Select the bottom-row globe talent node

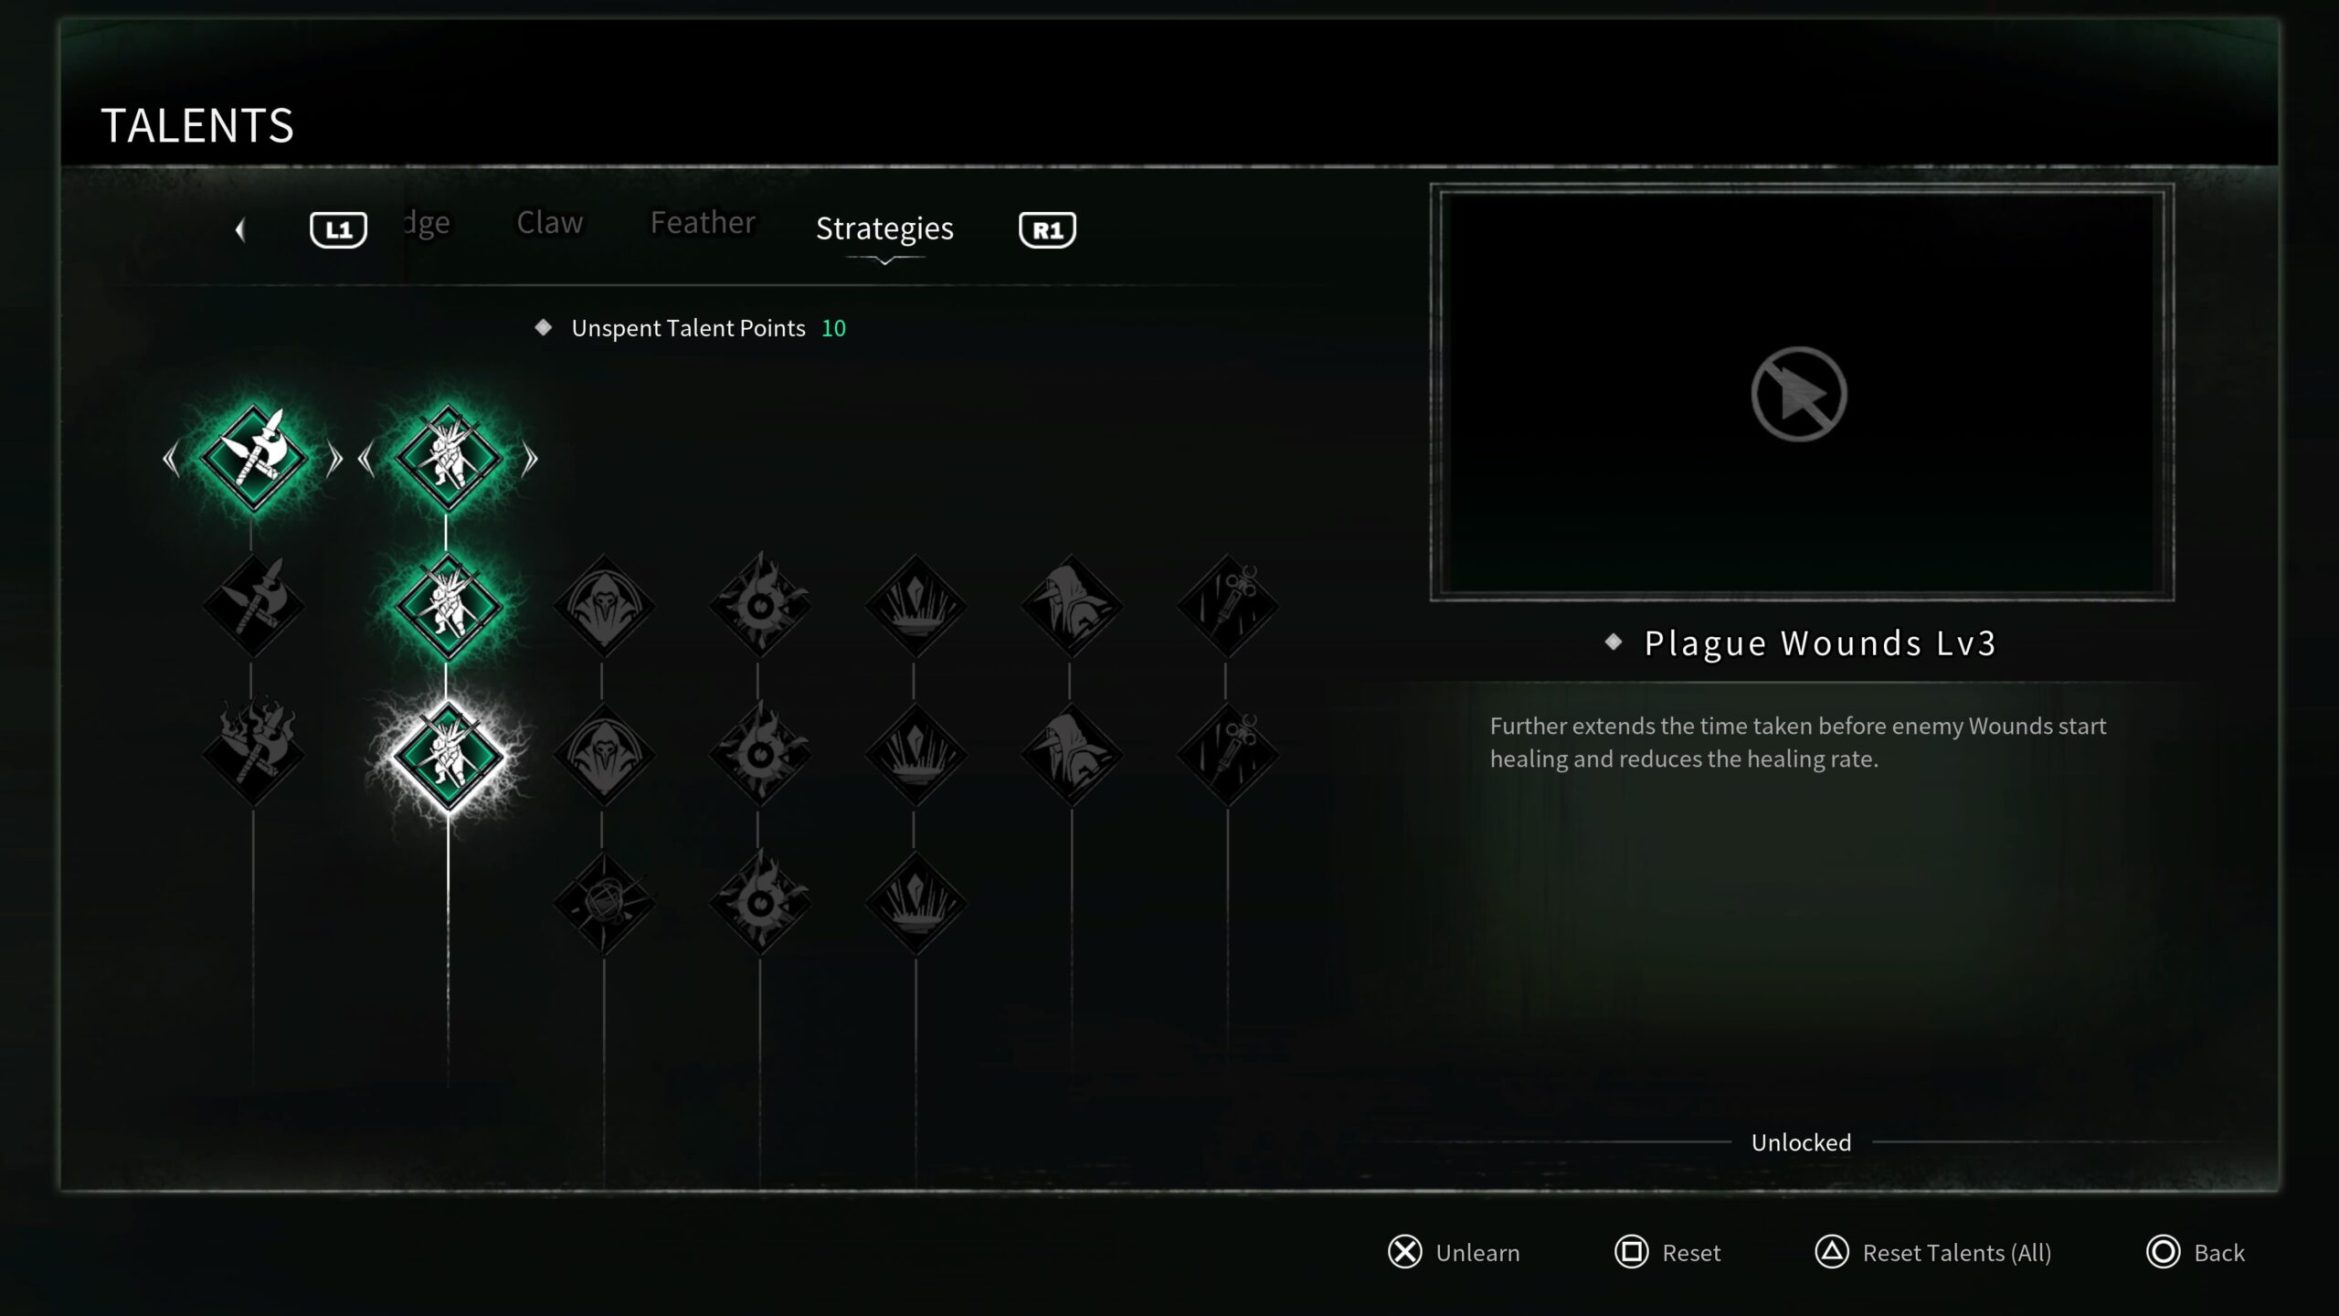[x=604, y=903]
